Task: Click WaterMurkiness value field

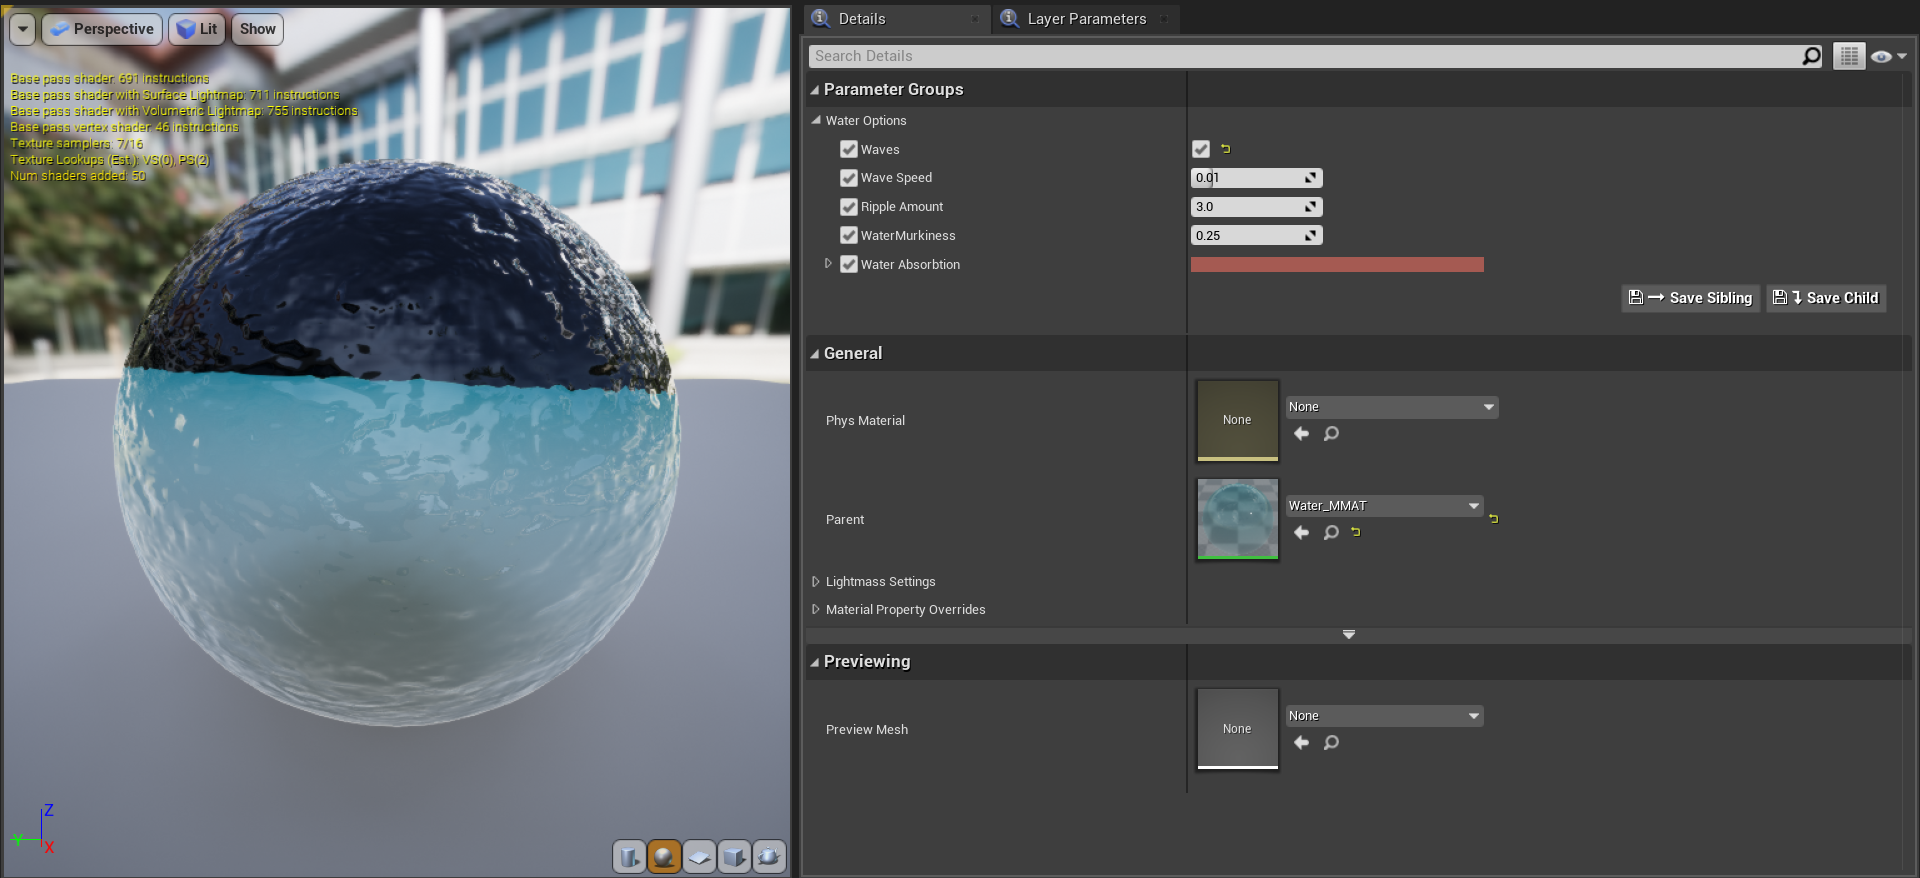Action: (1256, 235)
